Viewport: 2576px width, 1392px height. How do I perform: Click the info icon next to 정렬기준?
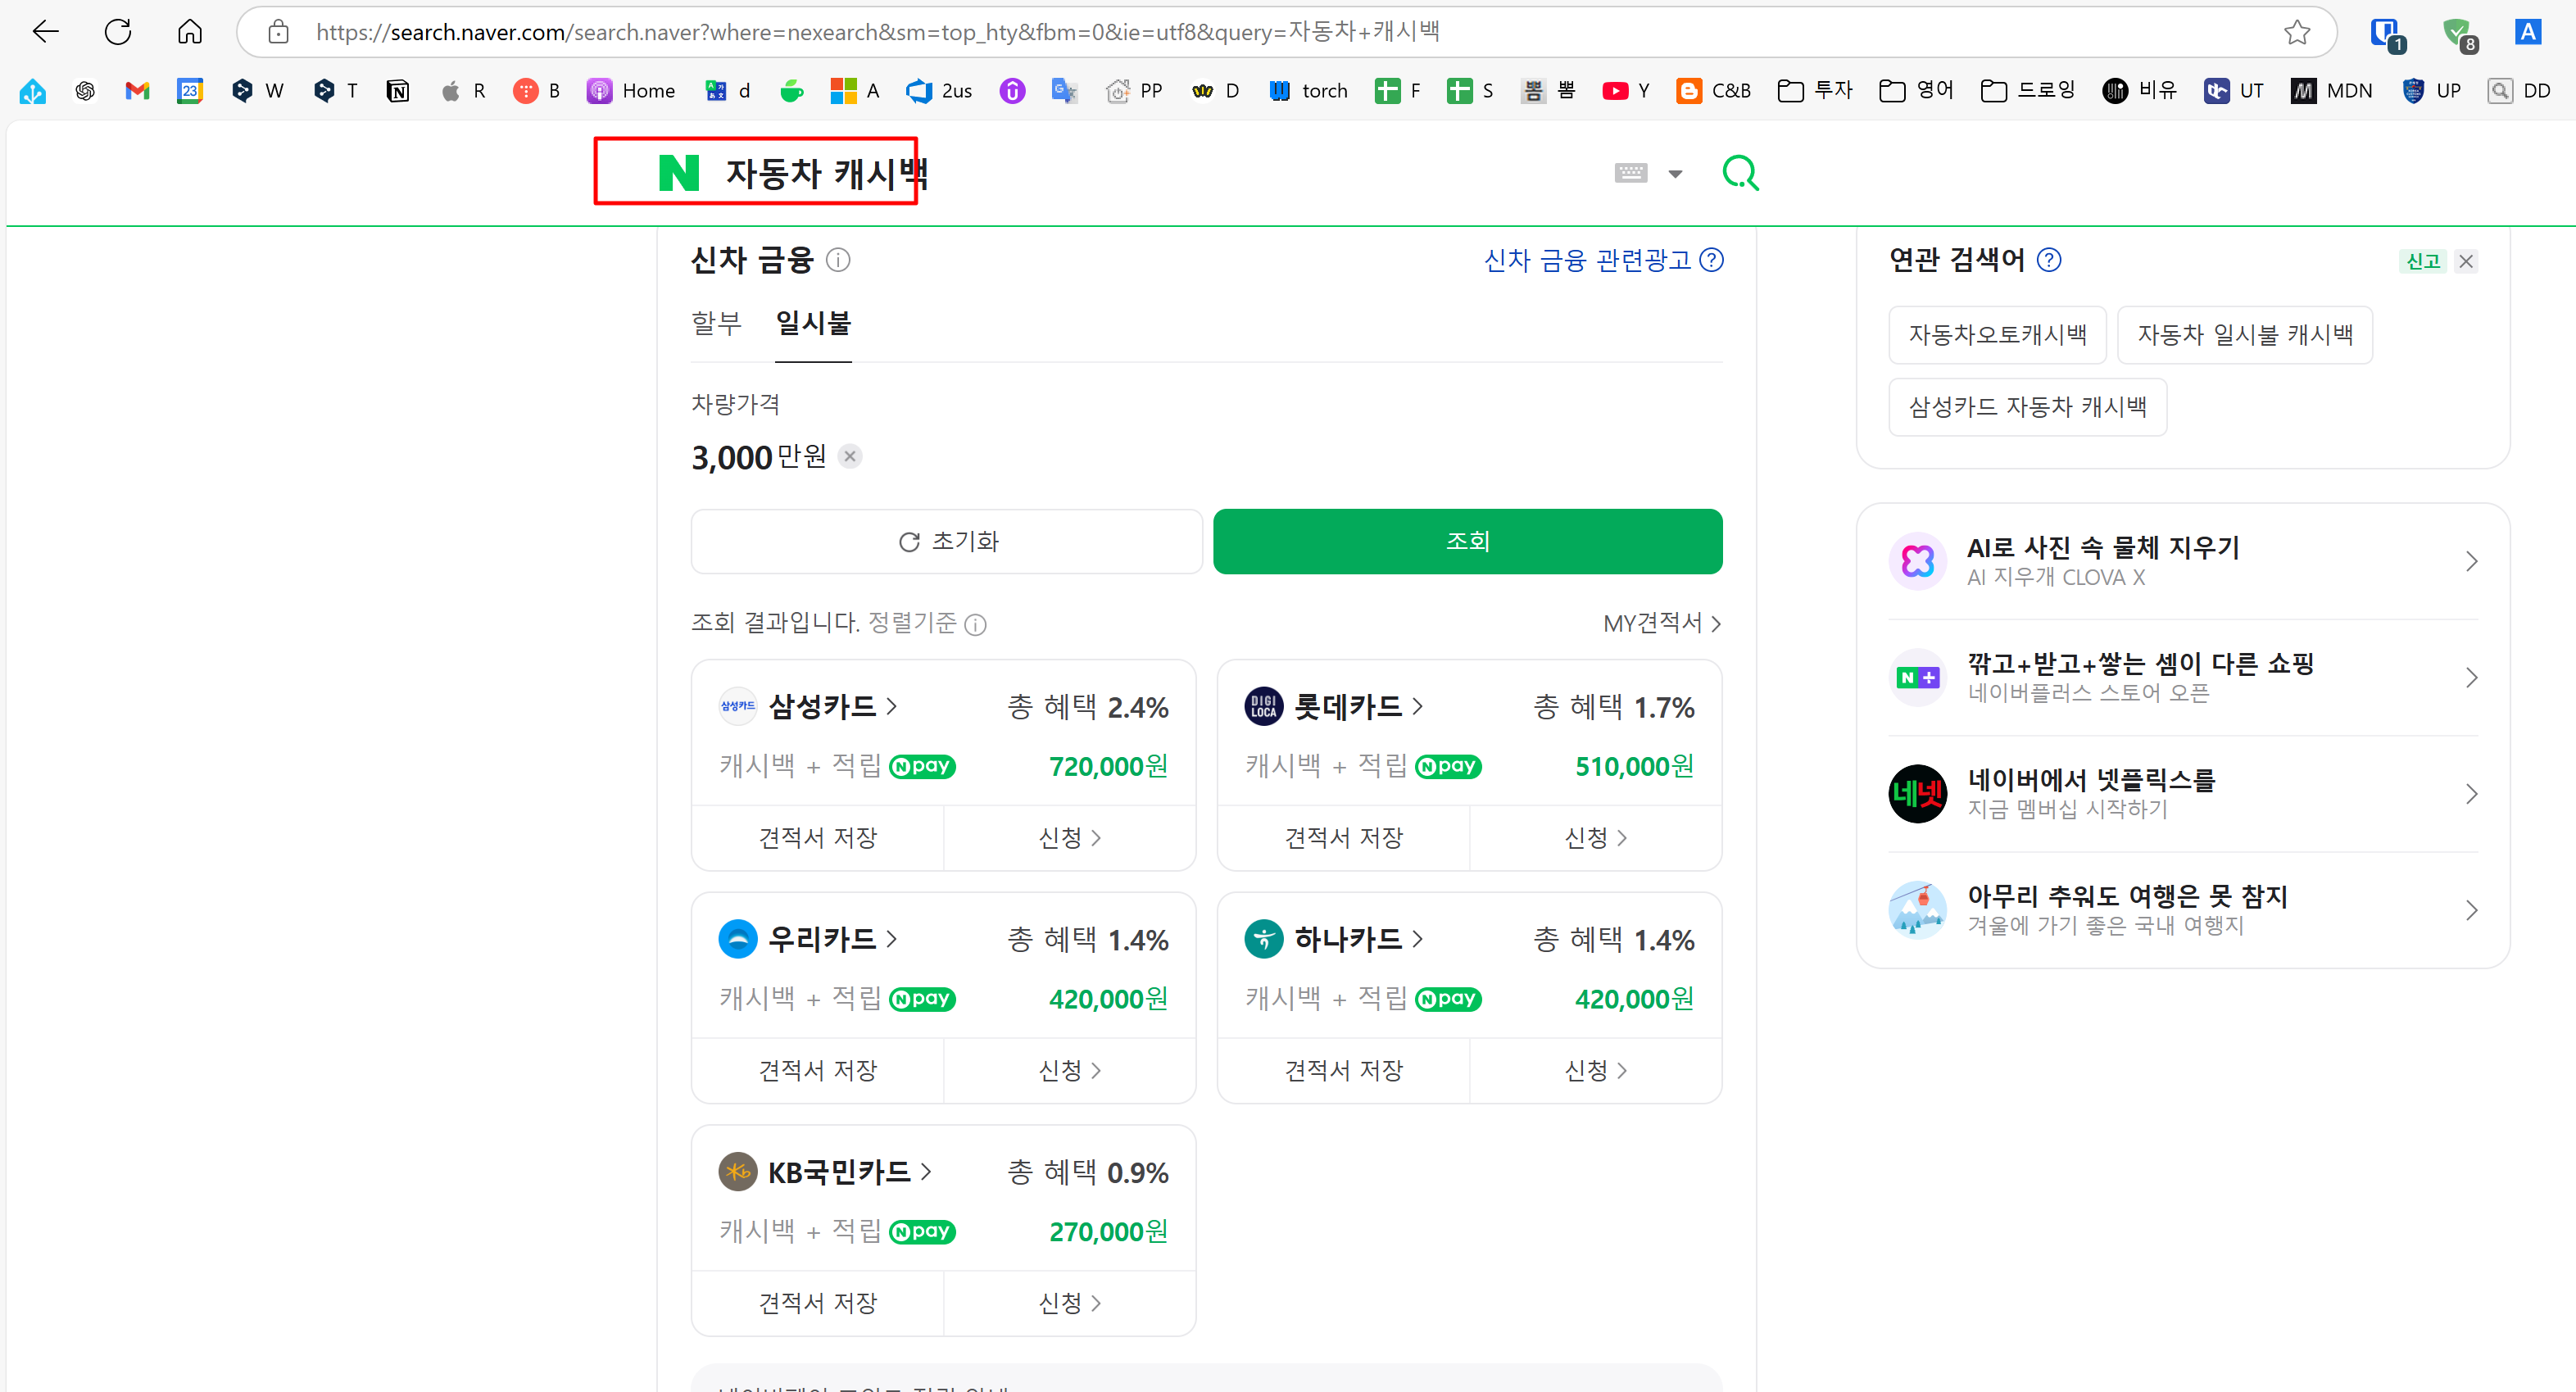(x=975, y=624)
